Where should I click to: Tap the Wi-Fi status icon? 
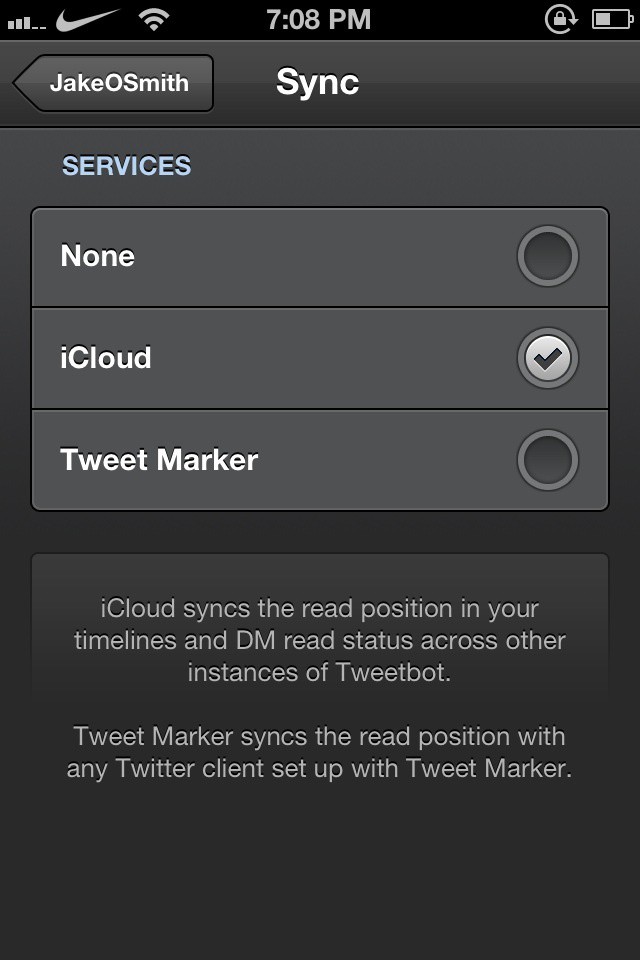153,19
